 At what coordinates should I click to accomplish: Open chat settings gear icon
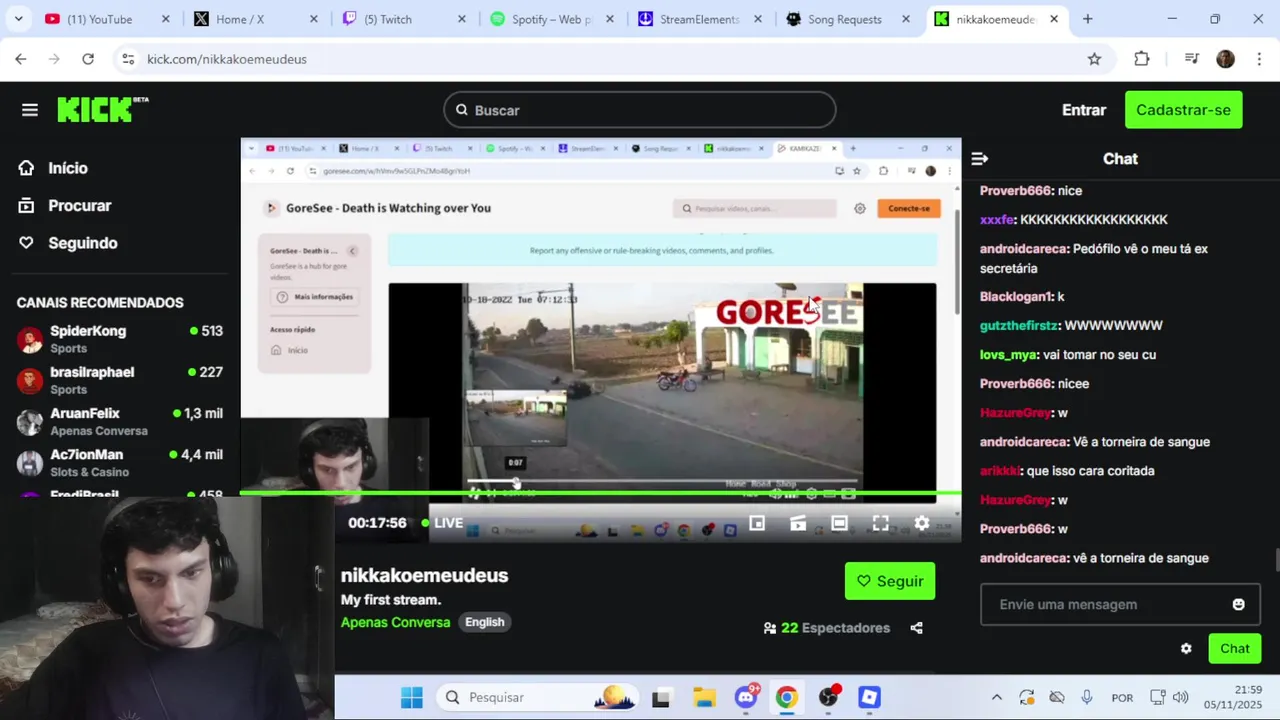pyautogui.click(x=1186, y=648)
